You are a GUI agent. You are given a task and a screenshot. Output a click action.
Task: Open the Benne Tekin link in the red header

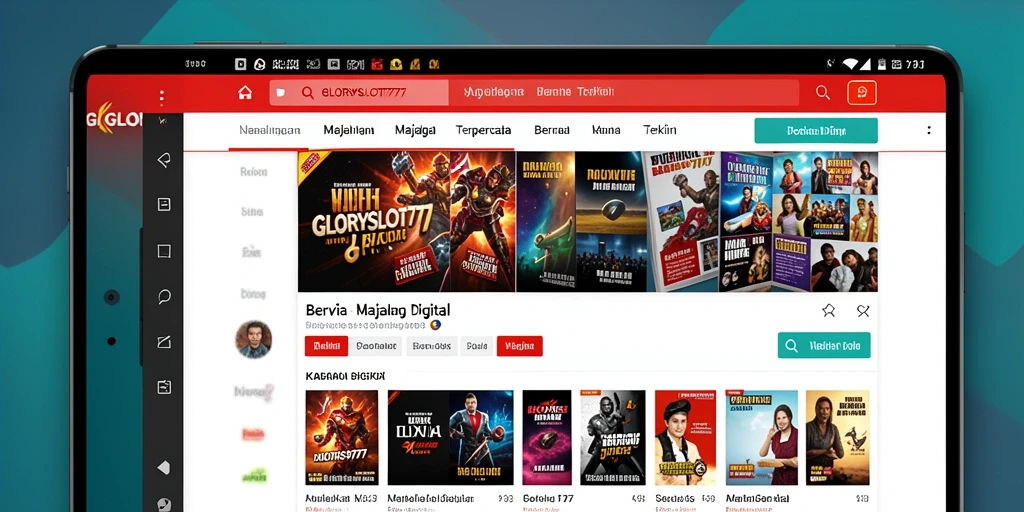pyautogui.click(x=575, y=93)
